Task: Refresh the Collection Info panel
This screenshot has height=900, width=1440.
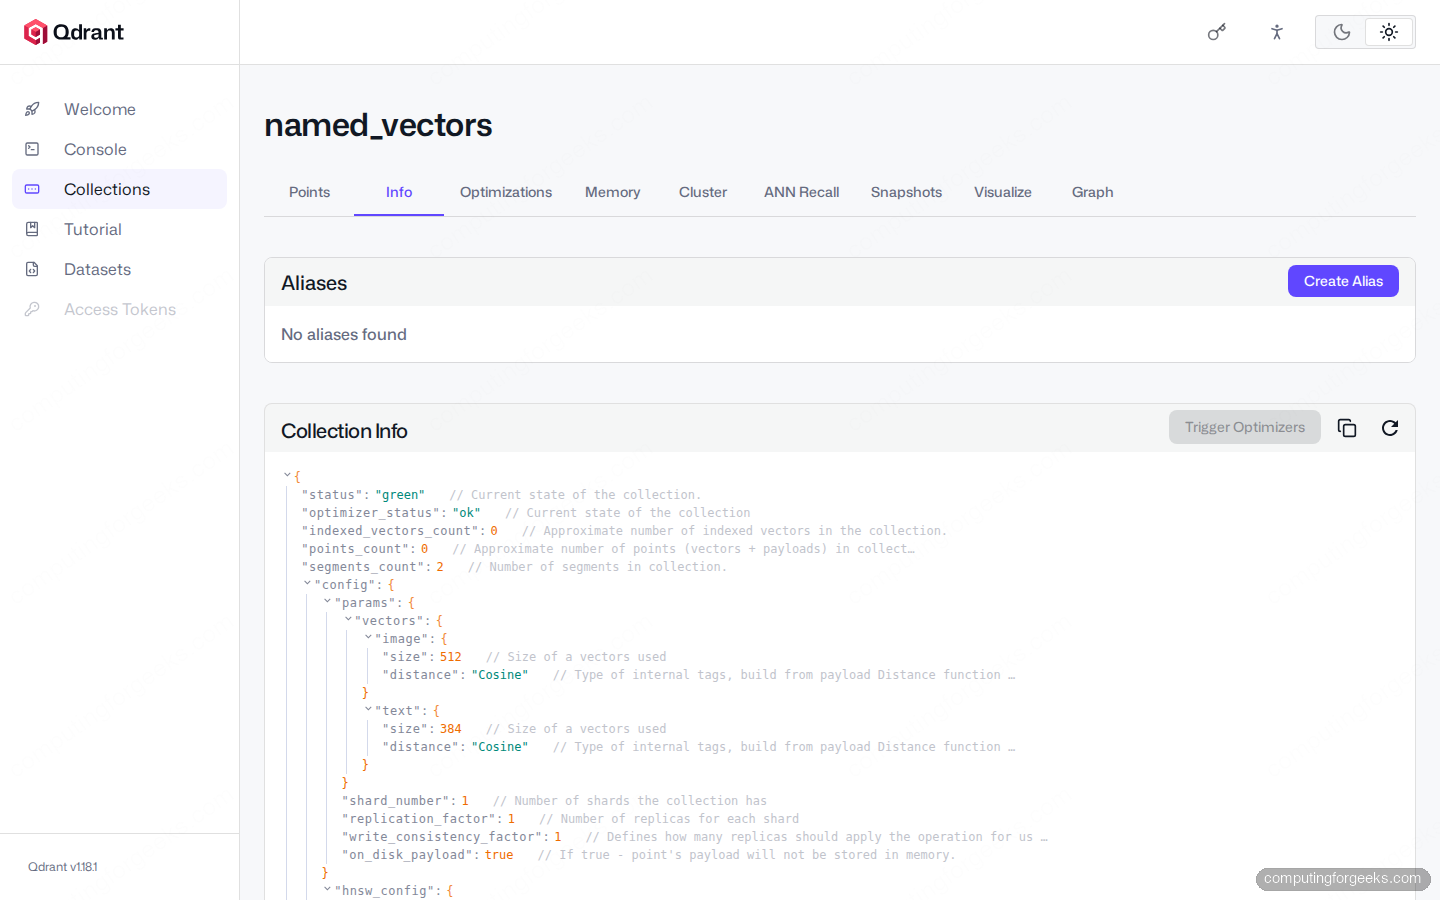Action: tap(1390, 428)
